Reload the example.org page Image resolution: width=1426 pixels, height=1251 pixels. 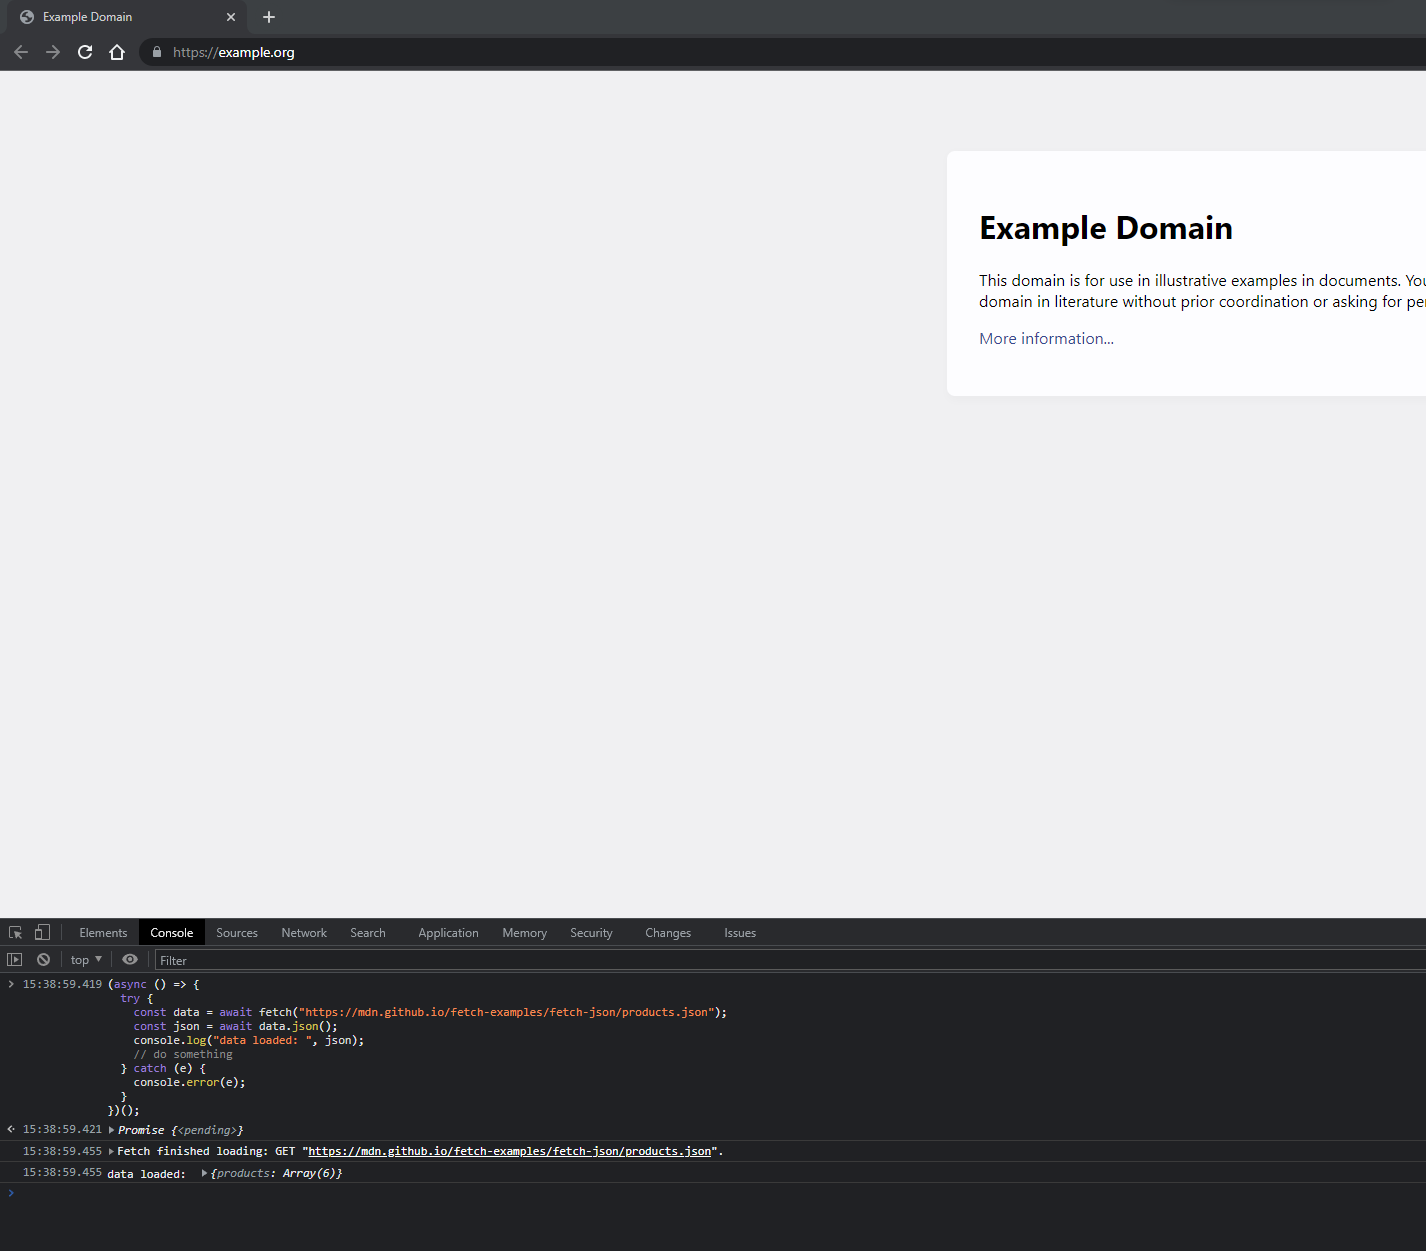pos(84,52)
